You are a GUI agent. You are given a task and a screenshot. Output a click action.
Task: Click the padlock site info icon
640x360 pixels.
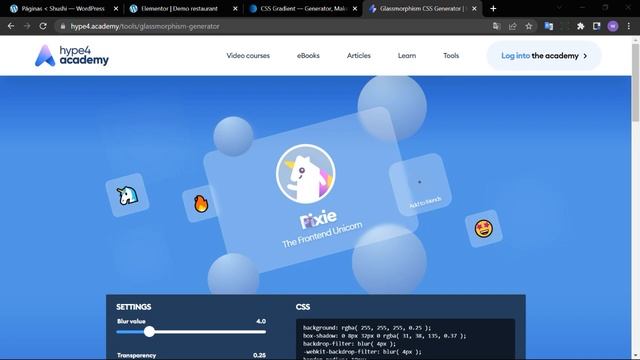pos(62,26)
